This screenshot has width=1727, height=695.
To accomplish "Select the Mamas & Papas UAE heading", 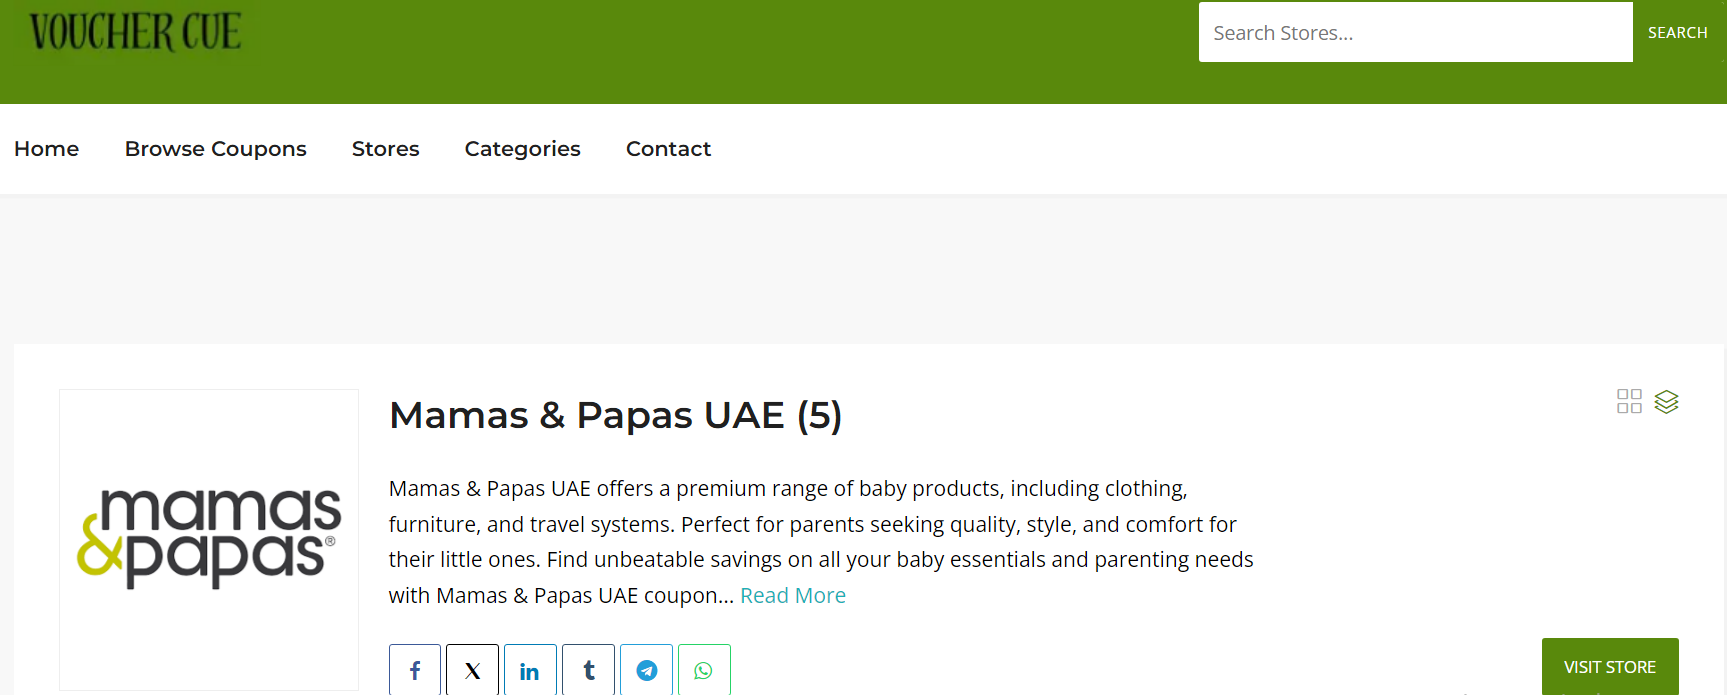I will pos(615,414).
